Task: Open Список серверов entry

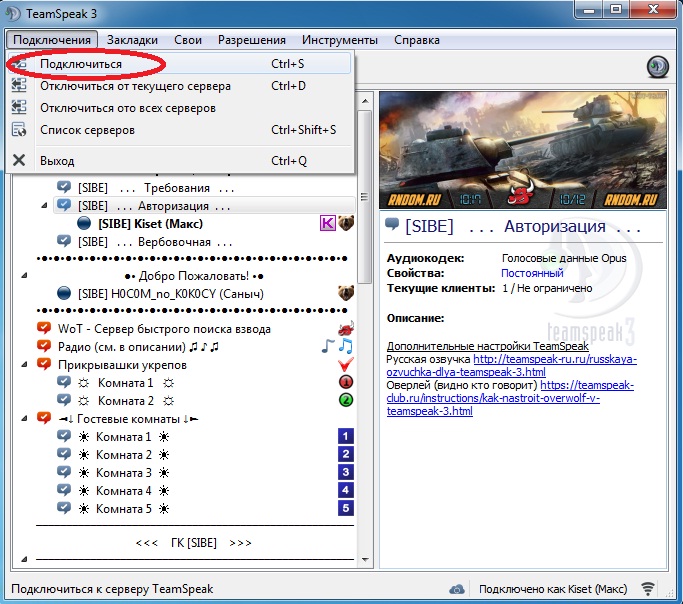Action: click(x=179, y=130)
